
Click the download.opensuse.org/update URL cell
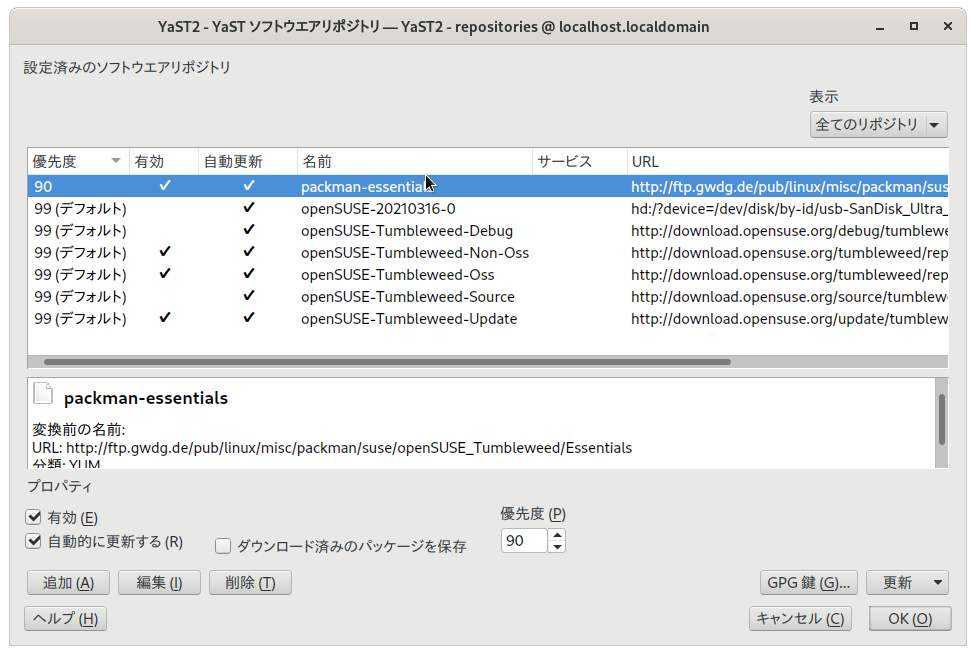tap(789, 318)
